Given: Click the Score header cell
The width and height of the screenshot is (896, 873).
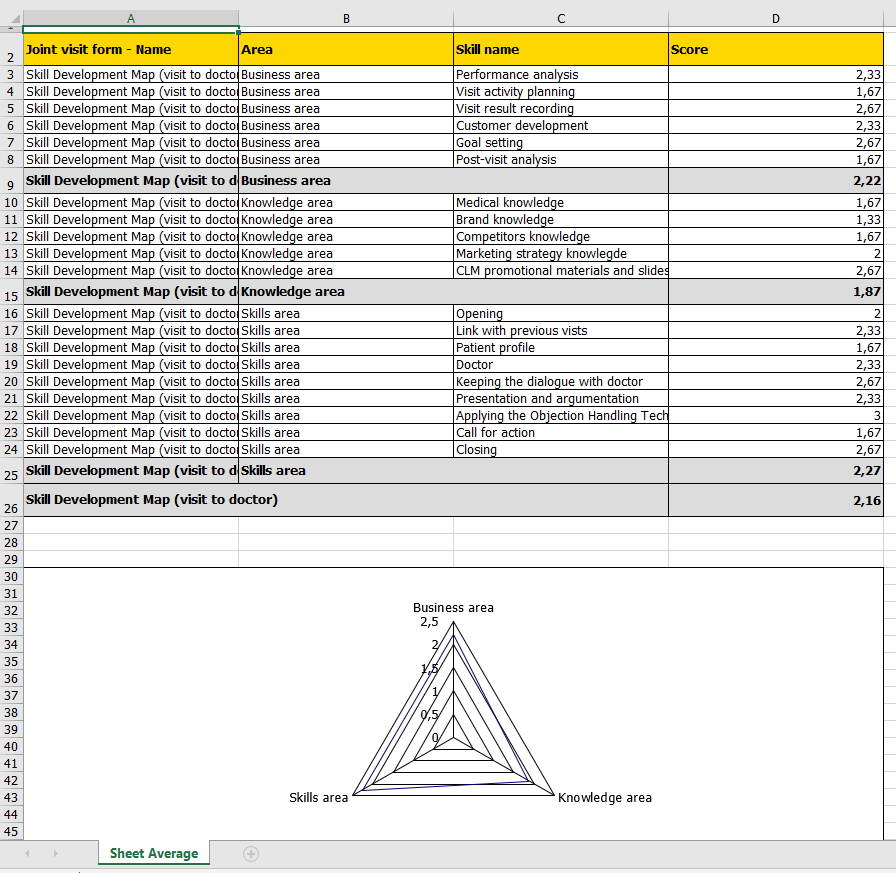Looking at the screenshot, I should click(776, 49).
